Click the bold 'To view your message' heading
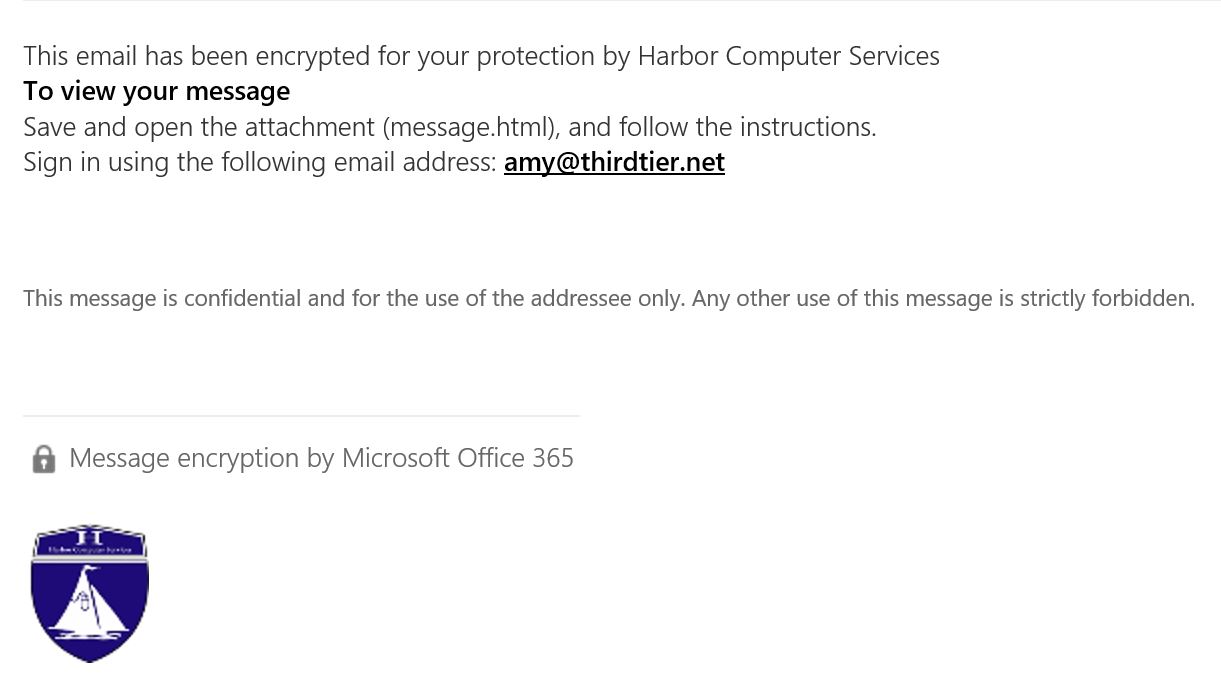This screenshot has width=1221, height=681. (x=157, y=91)
